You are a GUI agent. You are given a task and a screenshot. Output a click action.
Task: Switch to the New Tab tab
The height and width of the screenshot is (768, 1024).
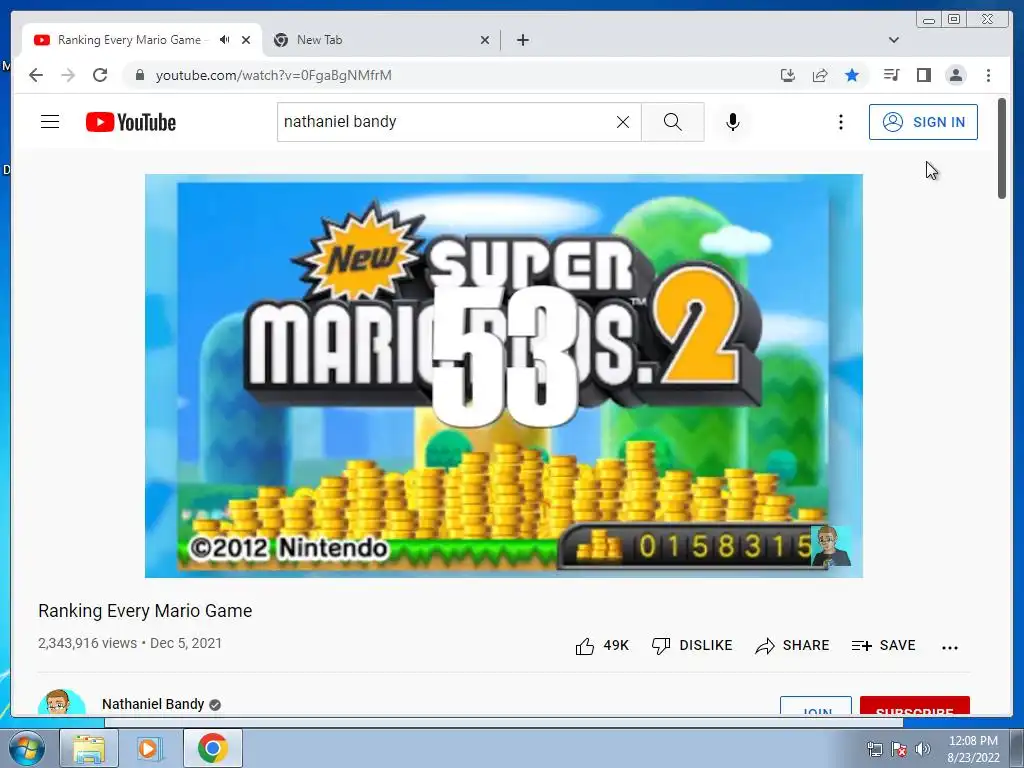(381, 40)
